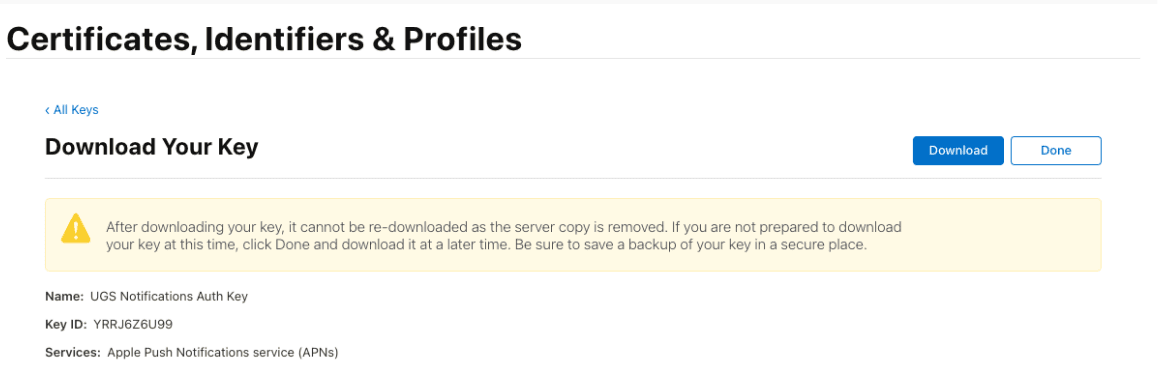Click the Key ID: field label
This screenshot has height=389, width=1162.
(67, 325)
